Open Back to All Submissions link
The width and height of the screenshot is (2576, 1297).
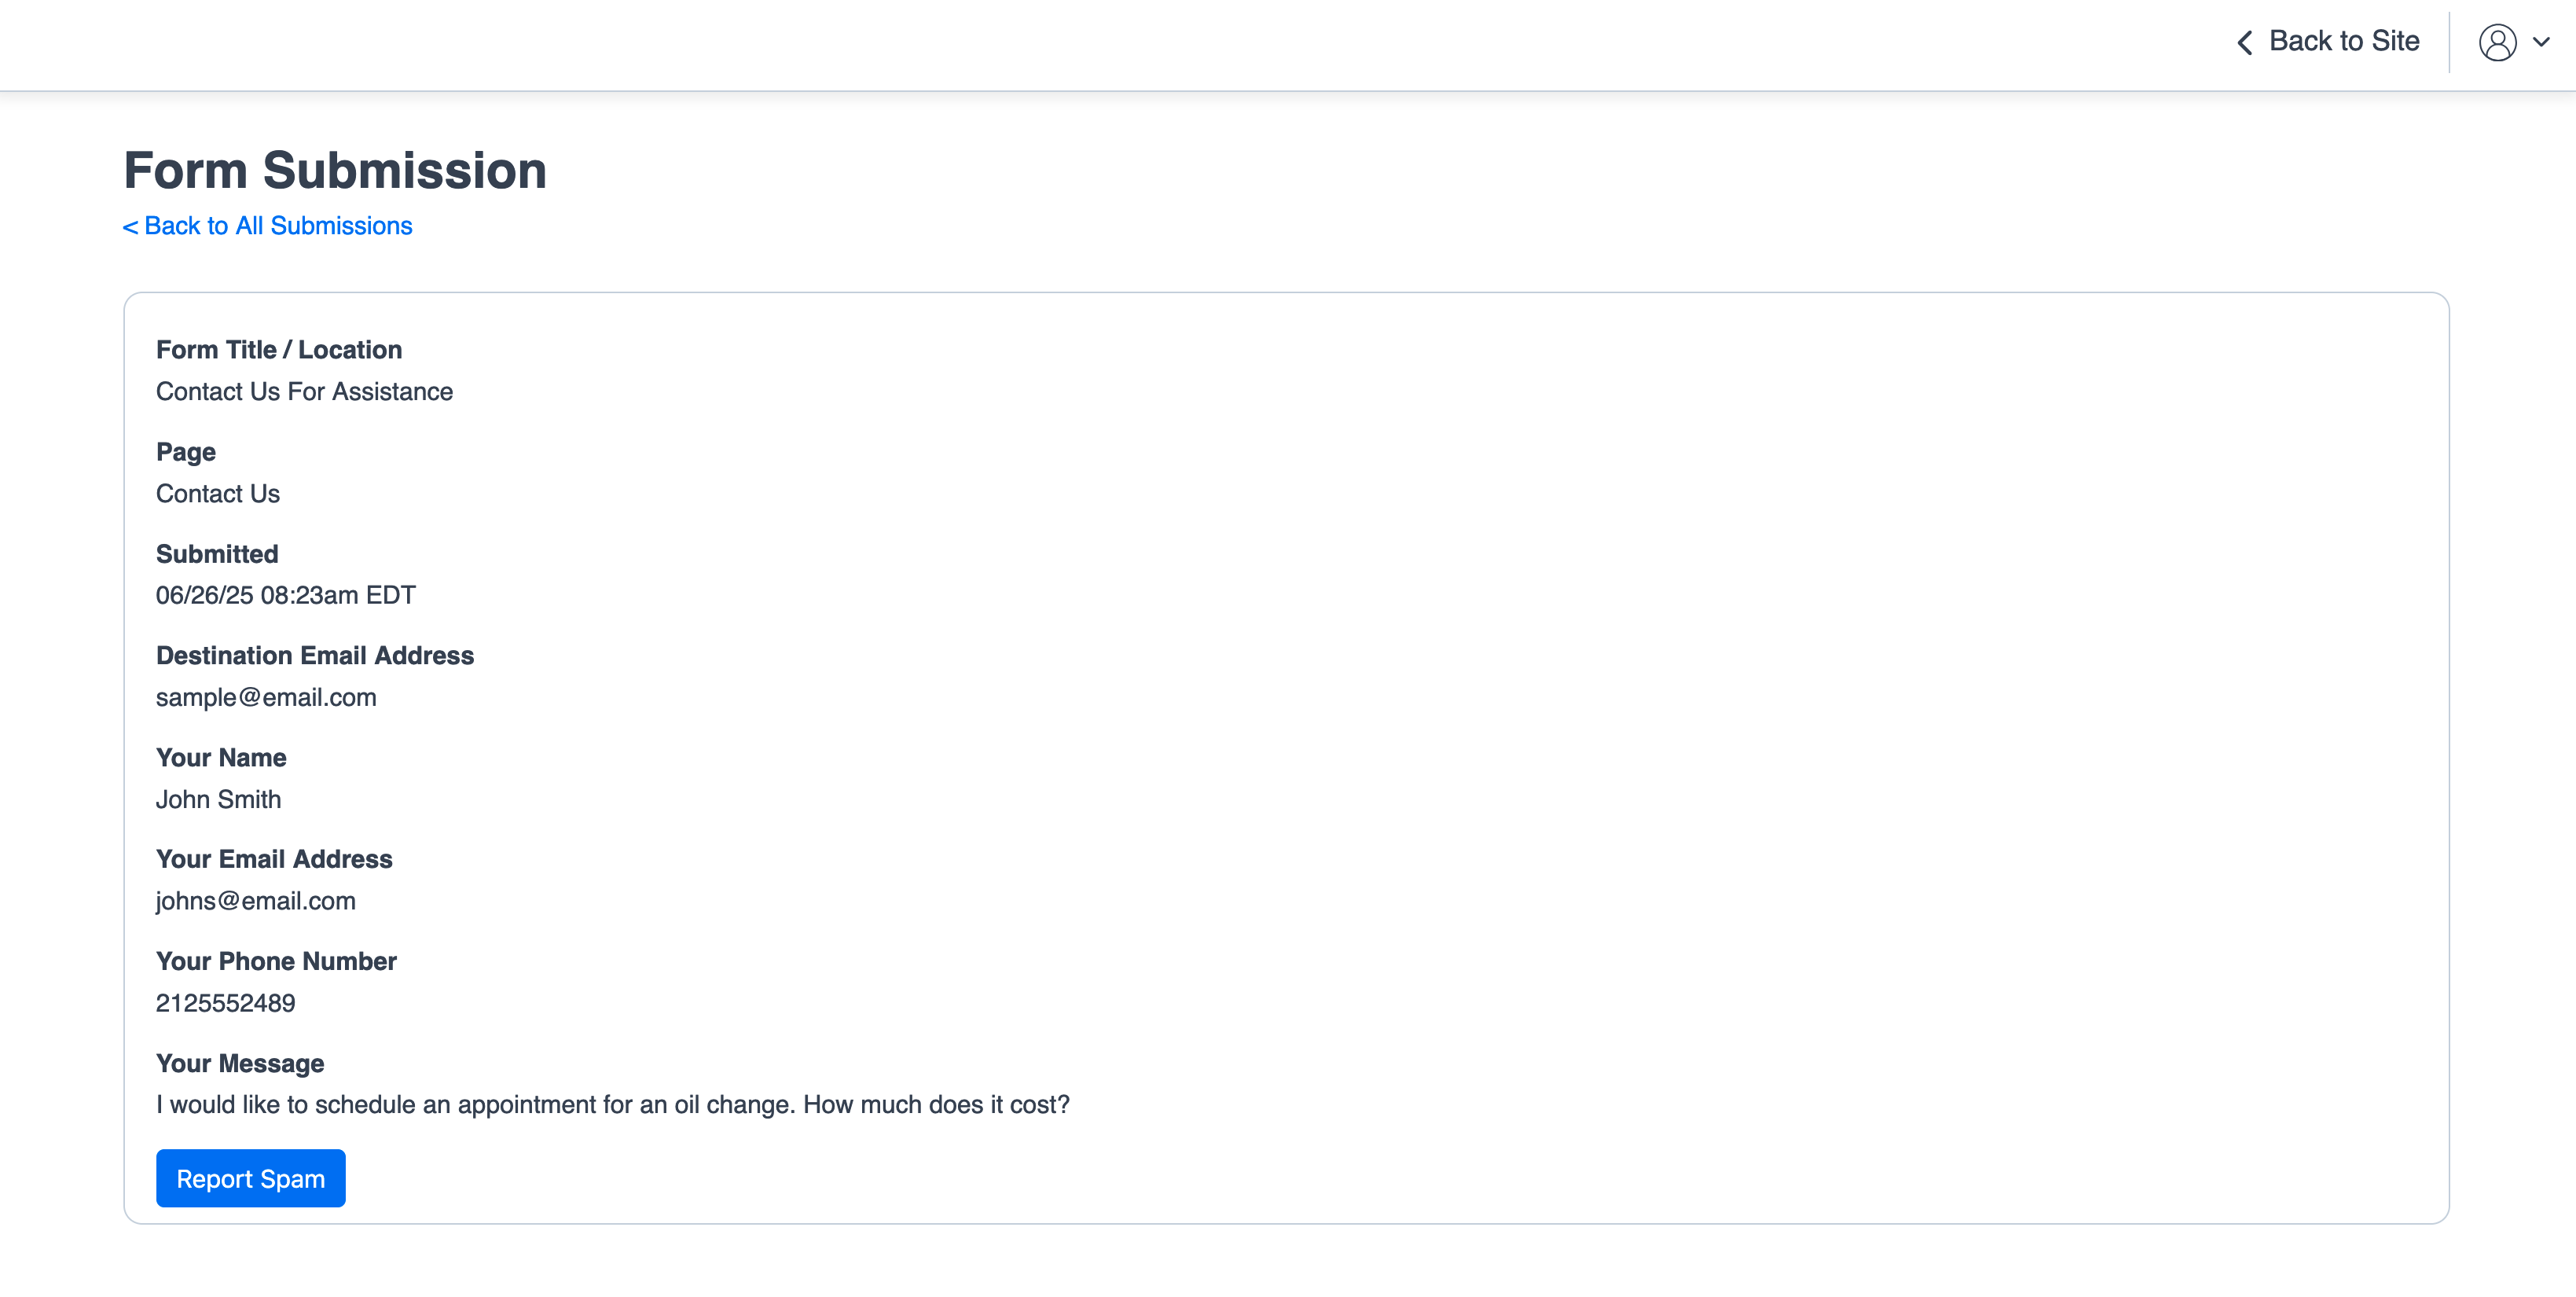[x=267, y=226]
